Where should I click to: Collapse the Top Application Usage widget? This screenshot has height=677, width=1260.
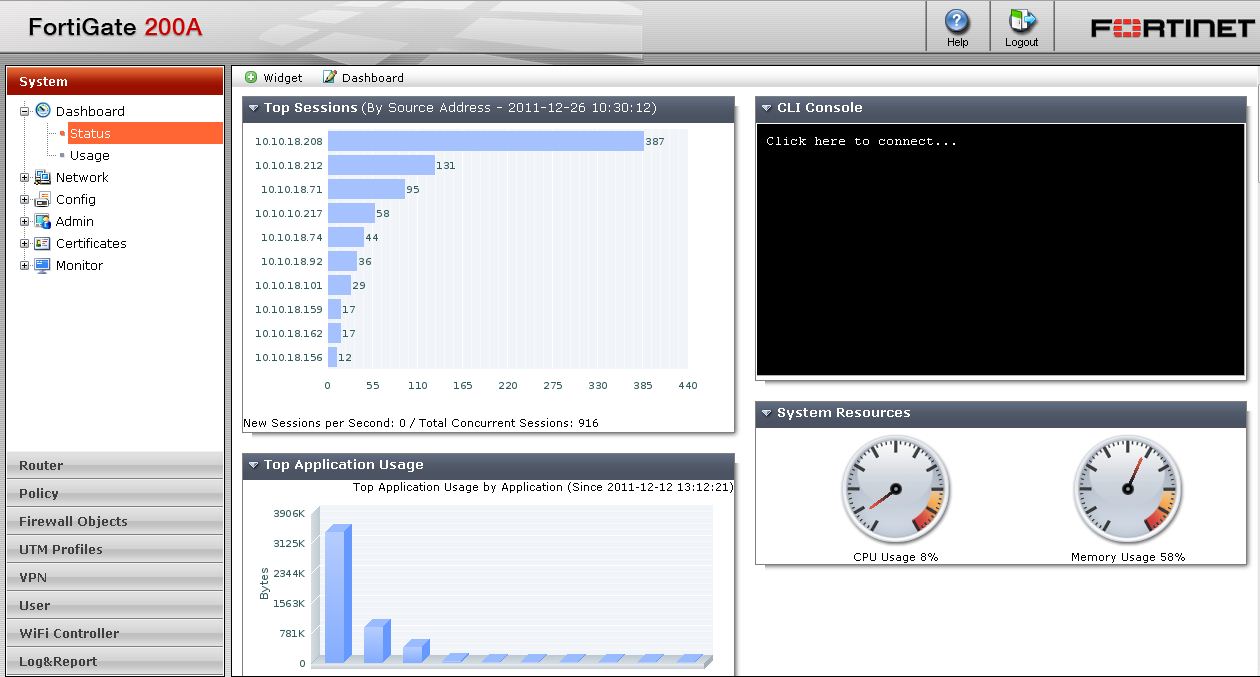[x=254, y=465]
